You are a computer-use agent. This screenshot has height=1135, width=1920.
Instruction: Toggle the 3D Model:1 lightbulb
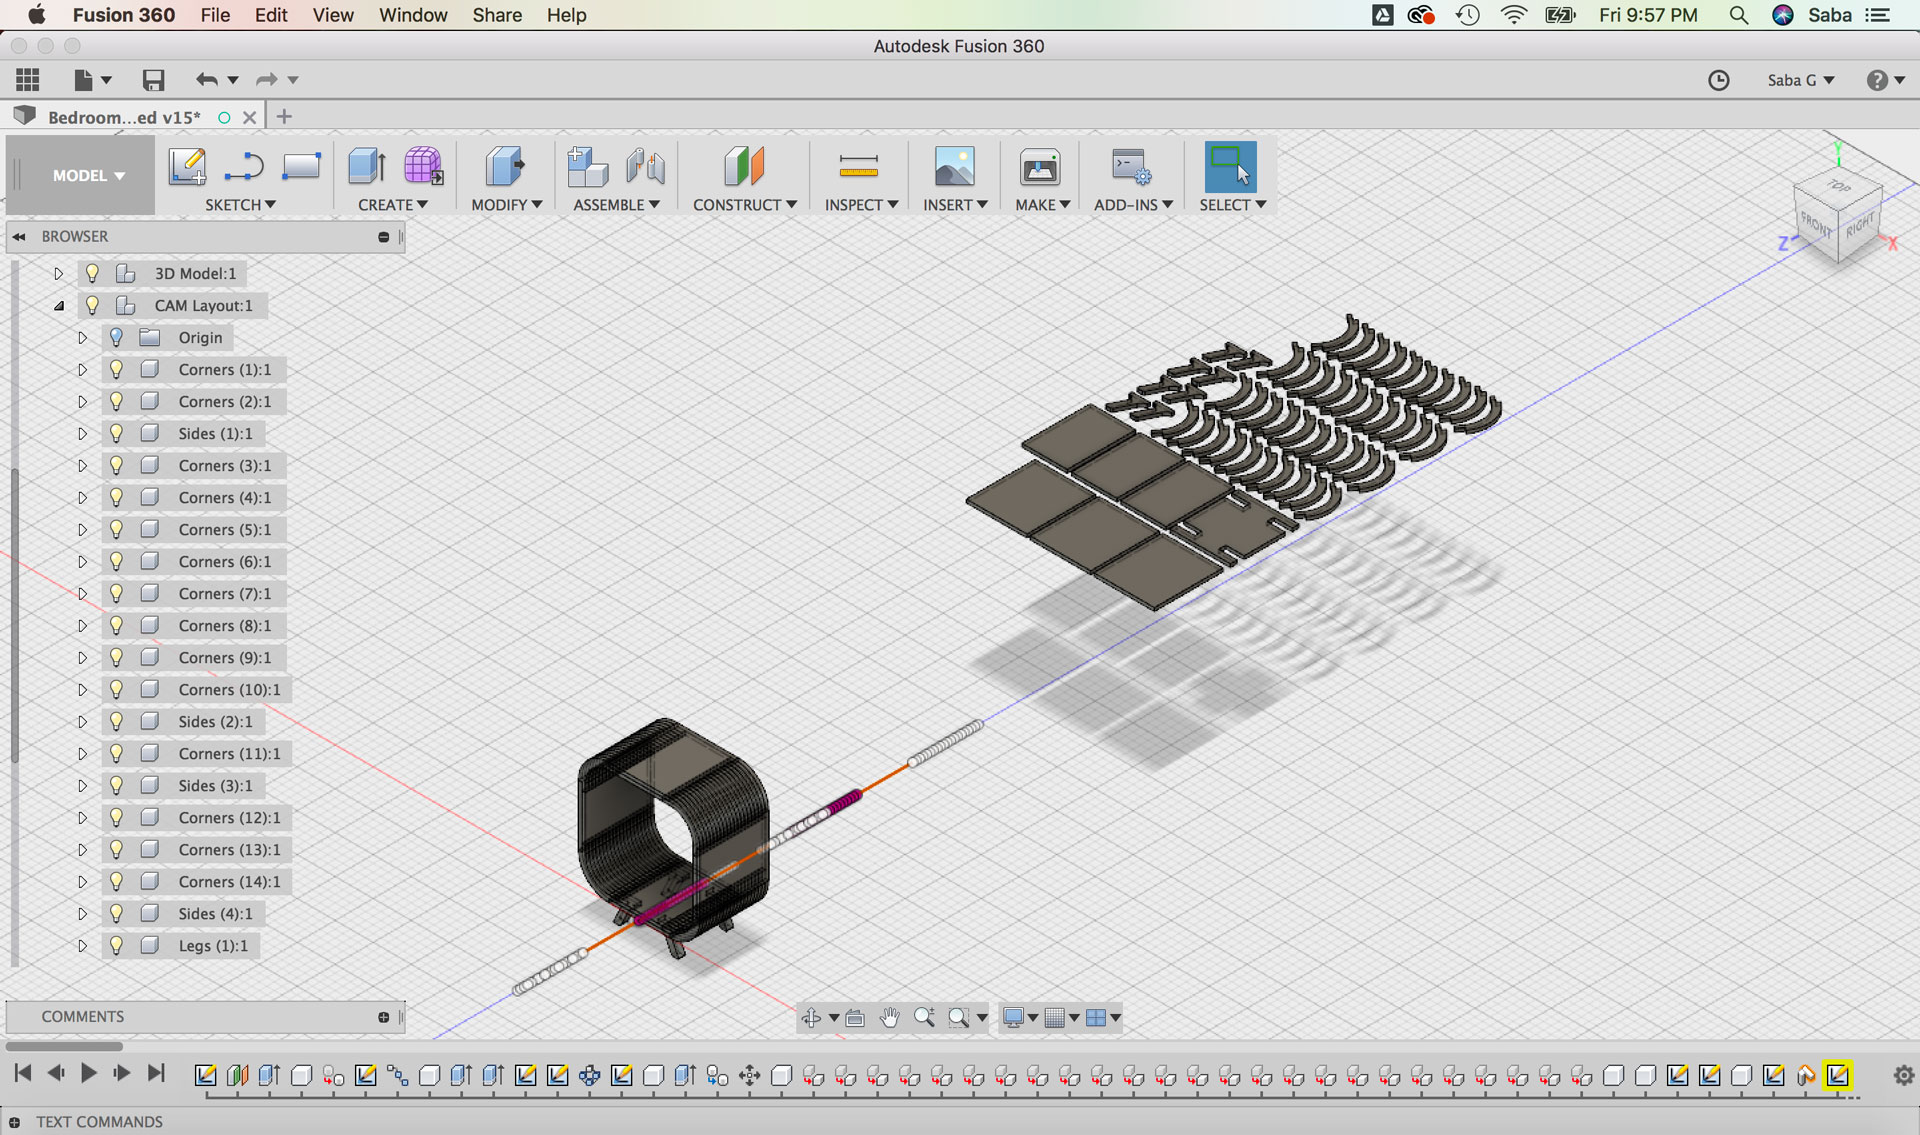pyautogui.click(x=93, y=274)
